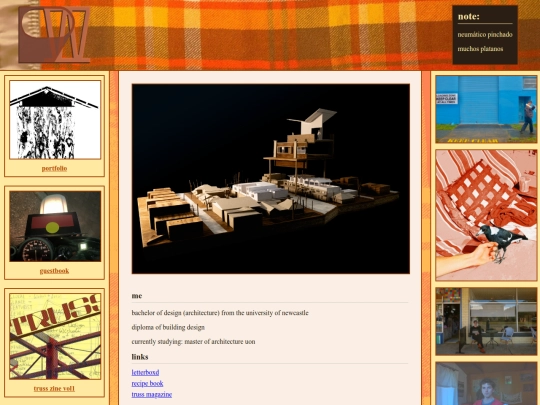Click the text 'neumático pinchado'
Viewport: 540px width, 405px height.
point(485,34)
